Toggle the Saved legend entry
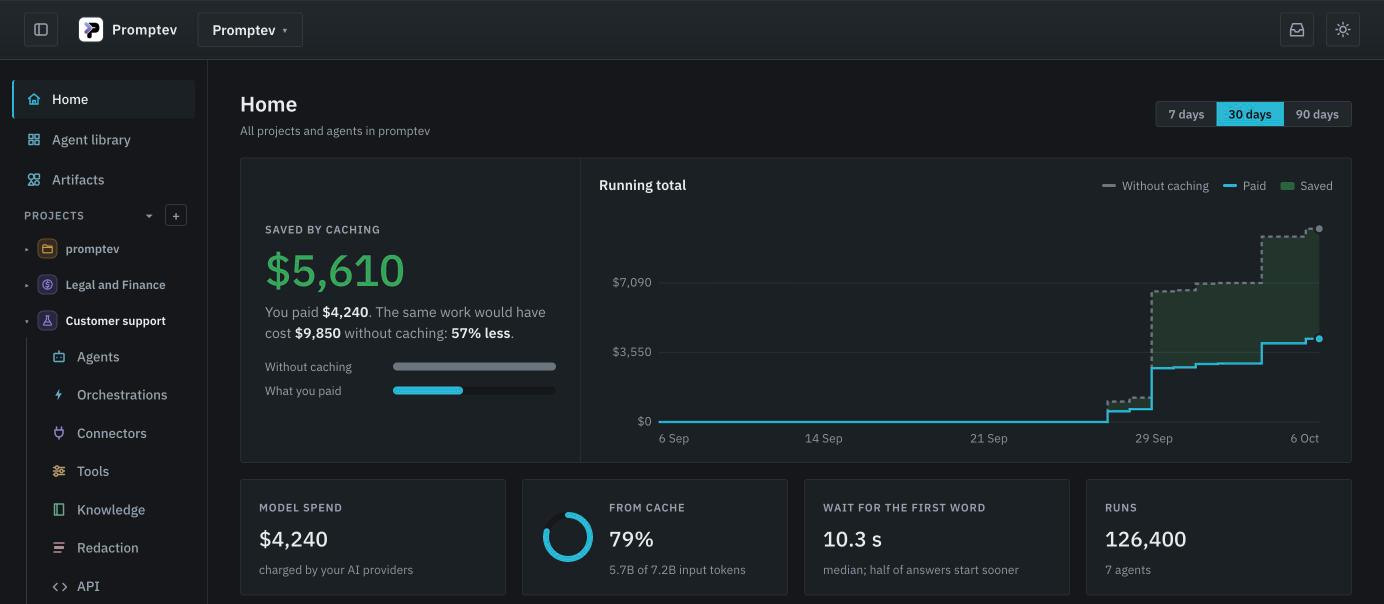Screen dimensions: 1384x604 coord(1307,186)
